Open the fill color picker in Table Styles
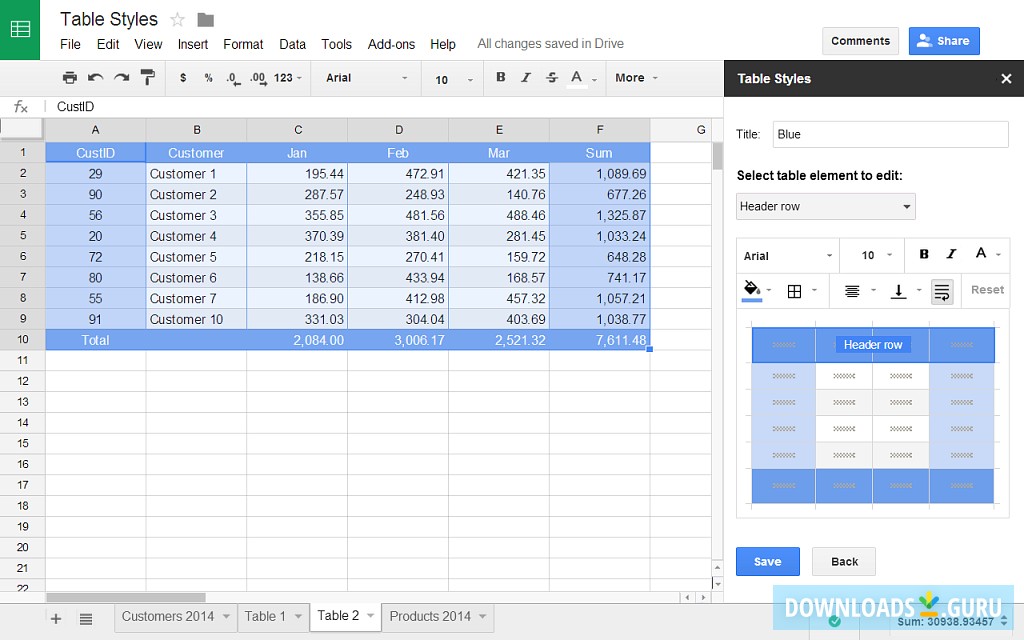 click(751, 290)
